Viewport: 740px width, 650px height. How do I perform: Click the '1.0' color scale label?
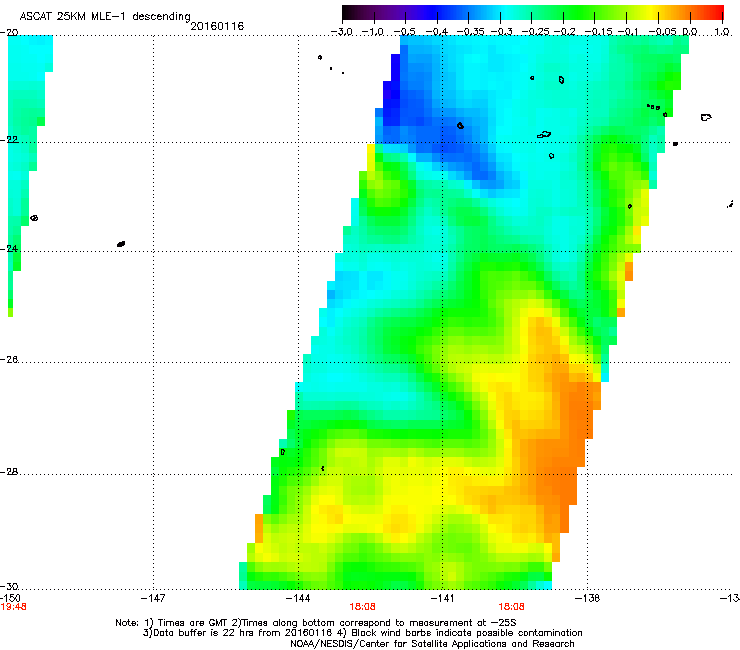click(722, 32)
